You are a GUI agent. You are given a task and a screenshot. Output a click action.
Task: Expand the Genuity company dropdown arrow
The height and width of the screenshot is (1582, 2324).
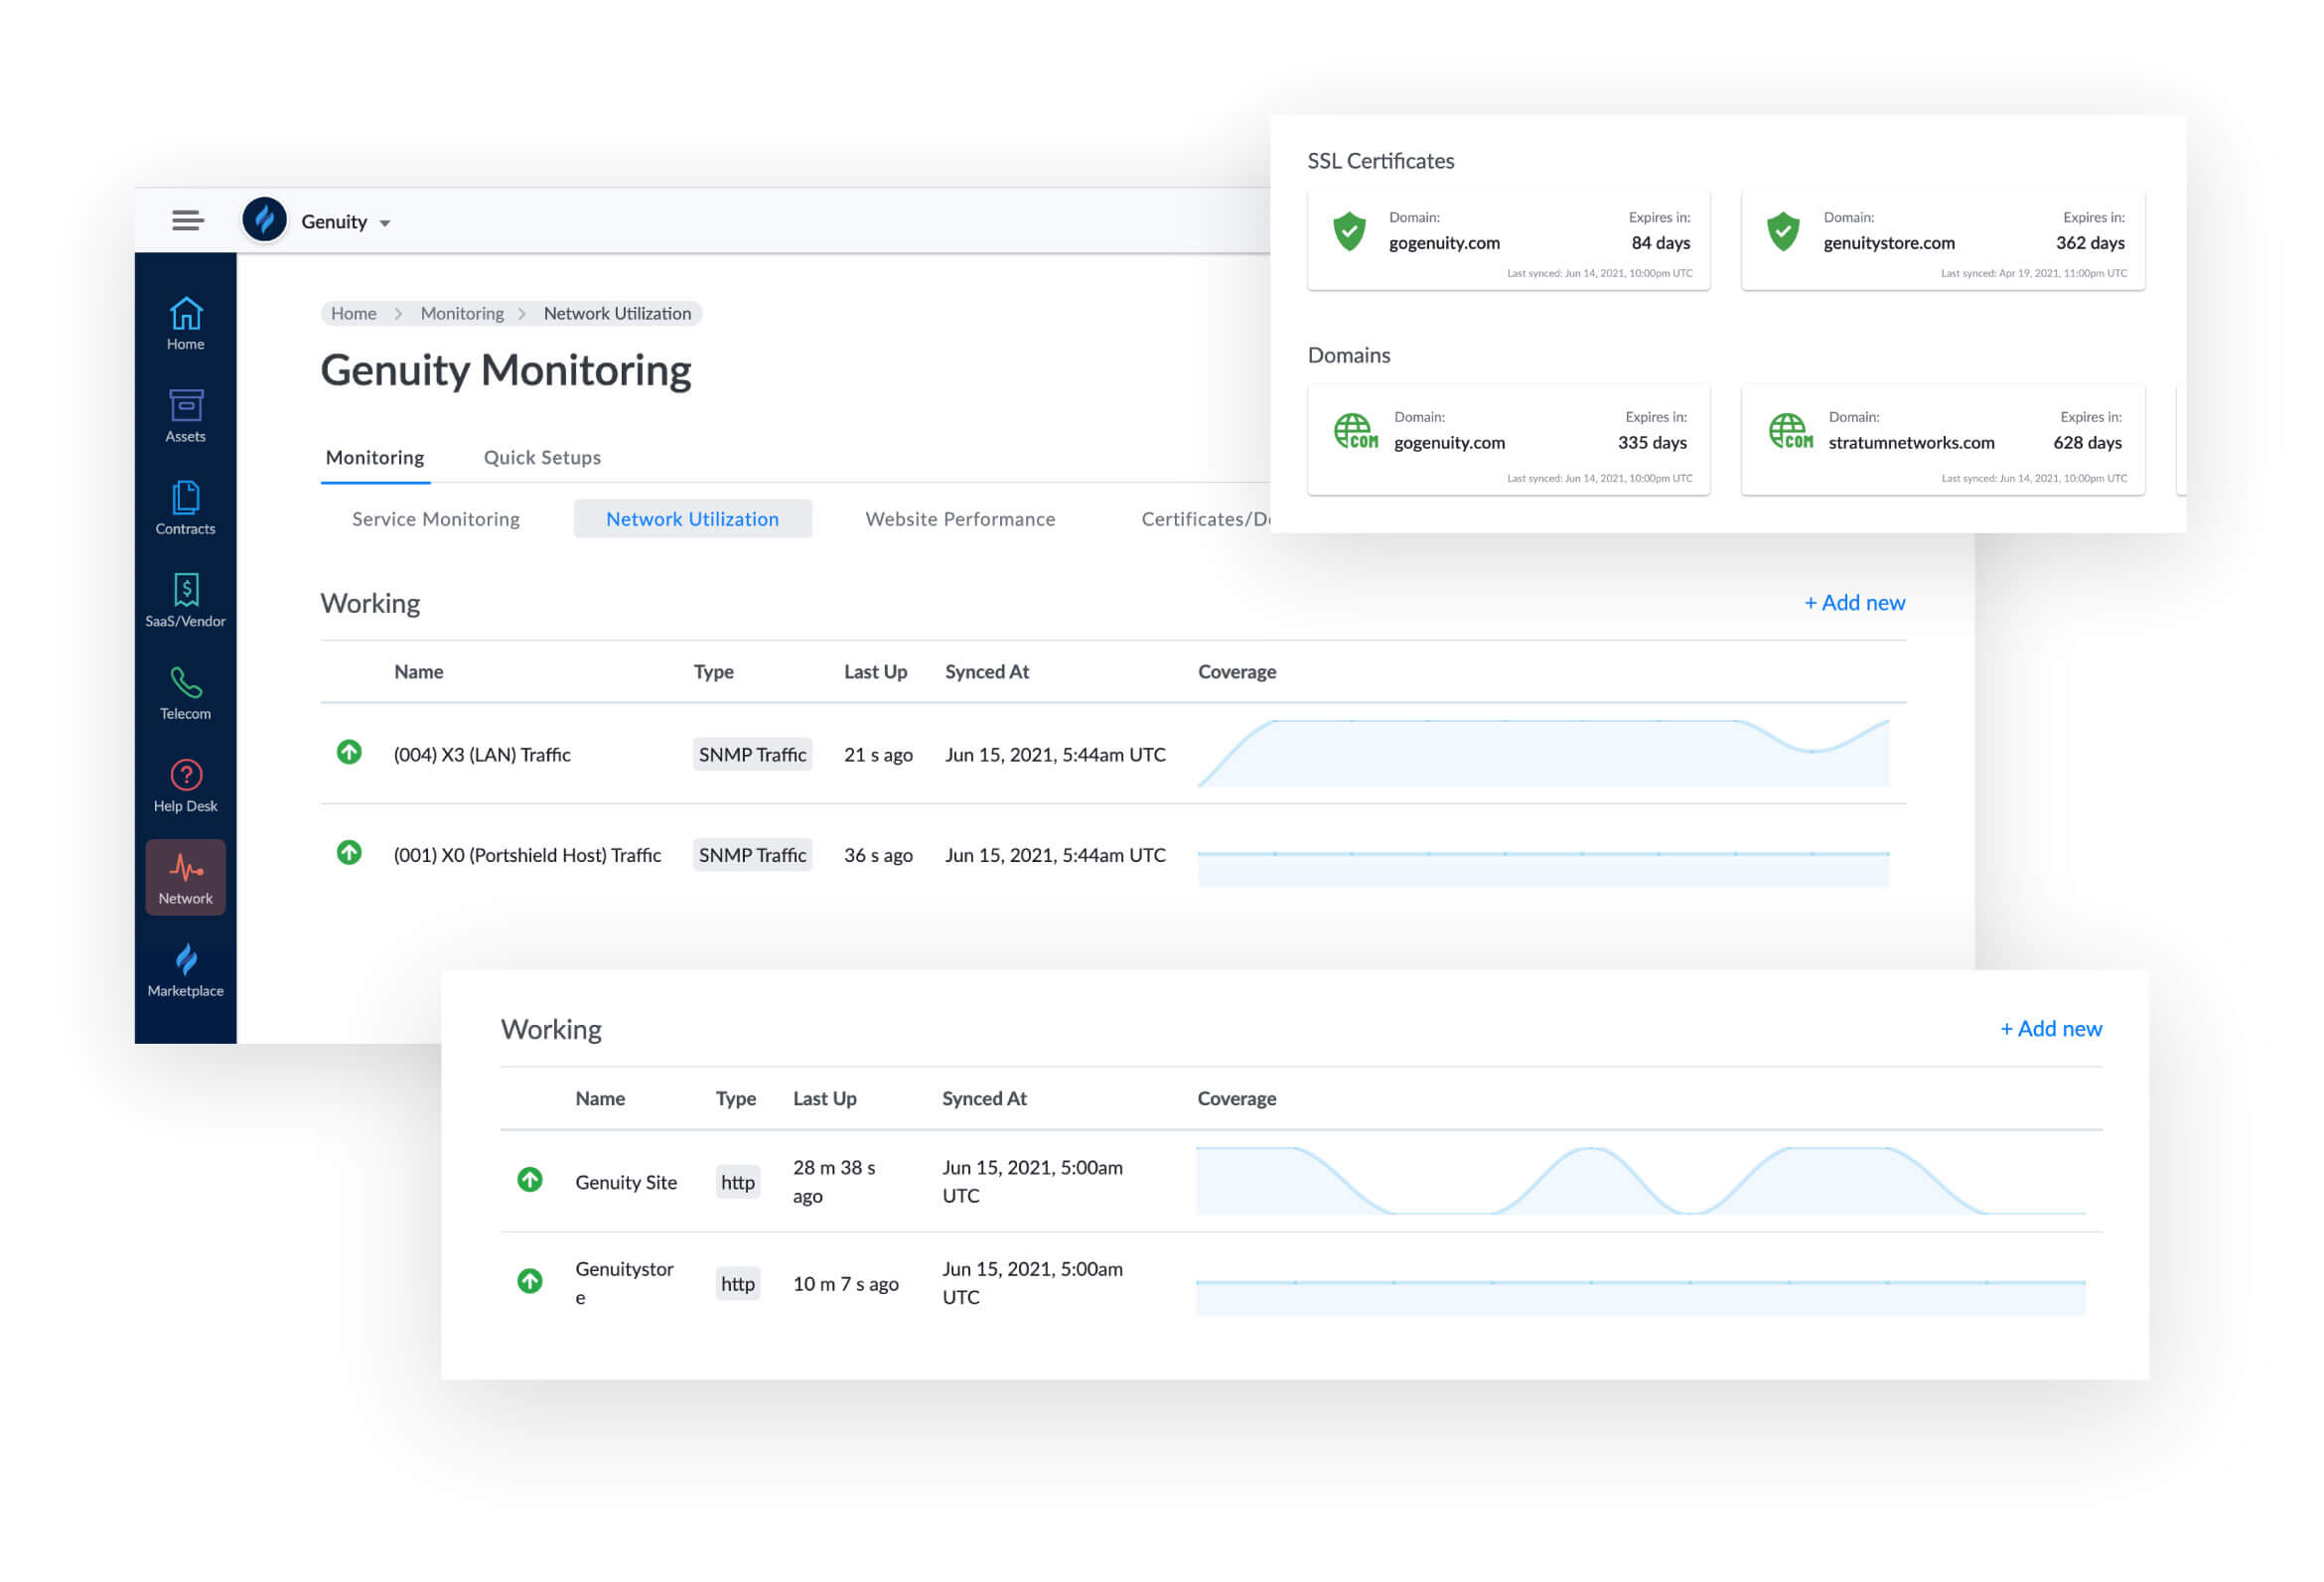click(385, 223)
